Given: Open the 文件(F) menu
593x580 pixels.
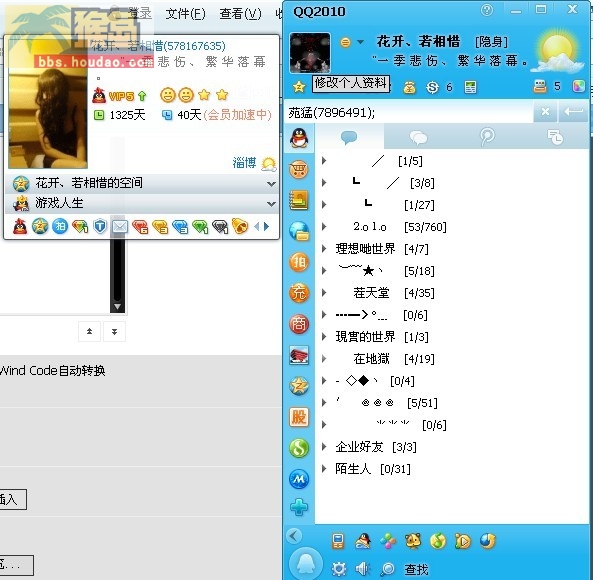Looking at the screenshot, I should (x=185, y=14).
